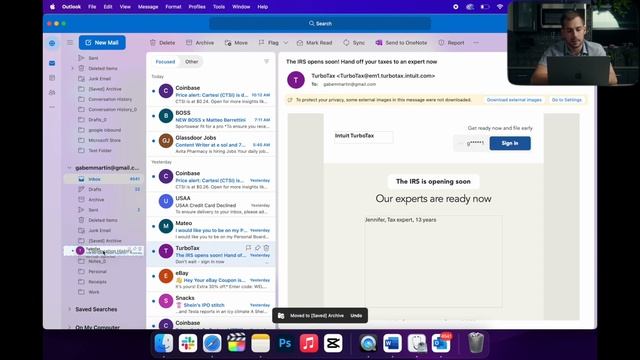This screenshot has height=360, width=640.
Task: Switch to the Other tab
Action: (x=191, y=62)
